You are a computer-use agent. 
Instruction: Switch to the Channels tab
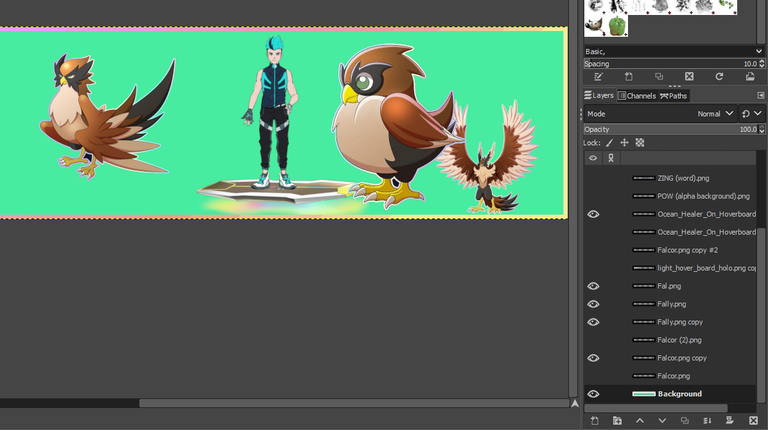click(x=637, y=96)
